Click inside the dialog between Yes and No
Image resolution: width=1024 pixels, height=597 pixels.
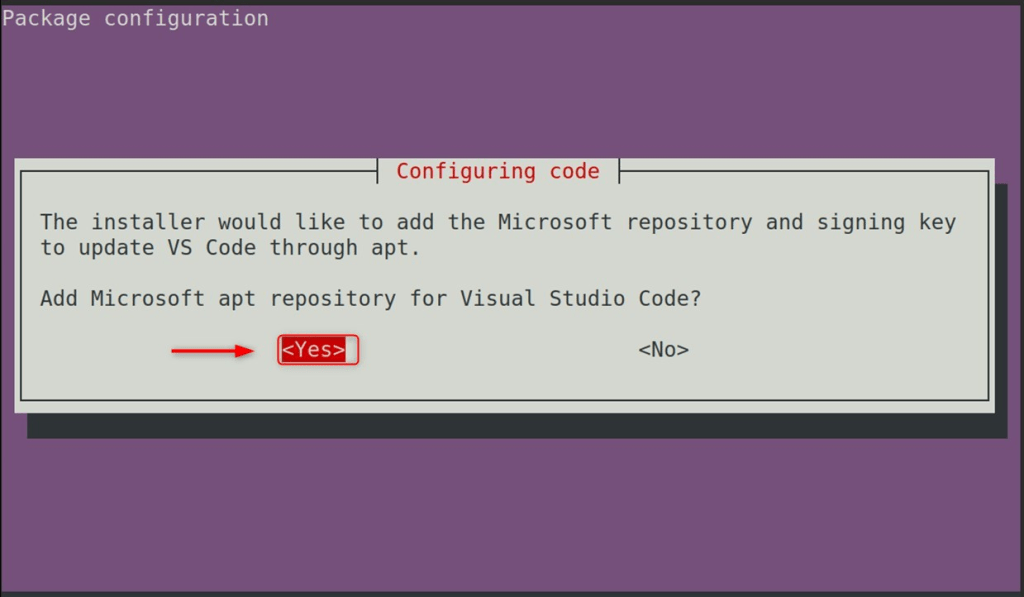tap(490, 350)
